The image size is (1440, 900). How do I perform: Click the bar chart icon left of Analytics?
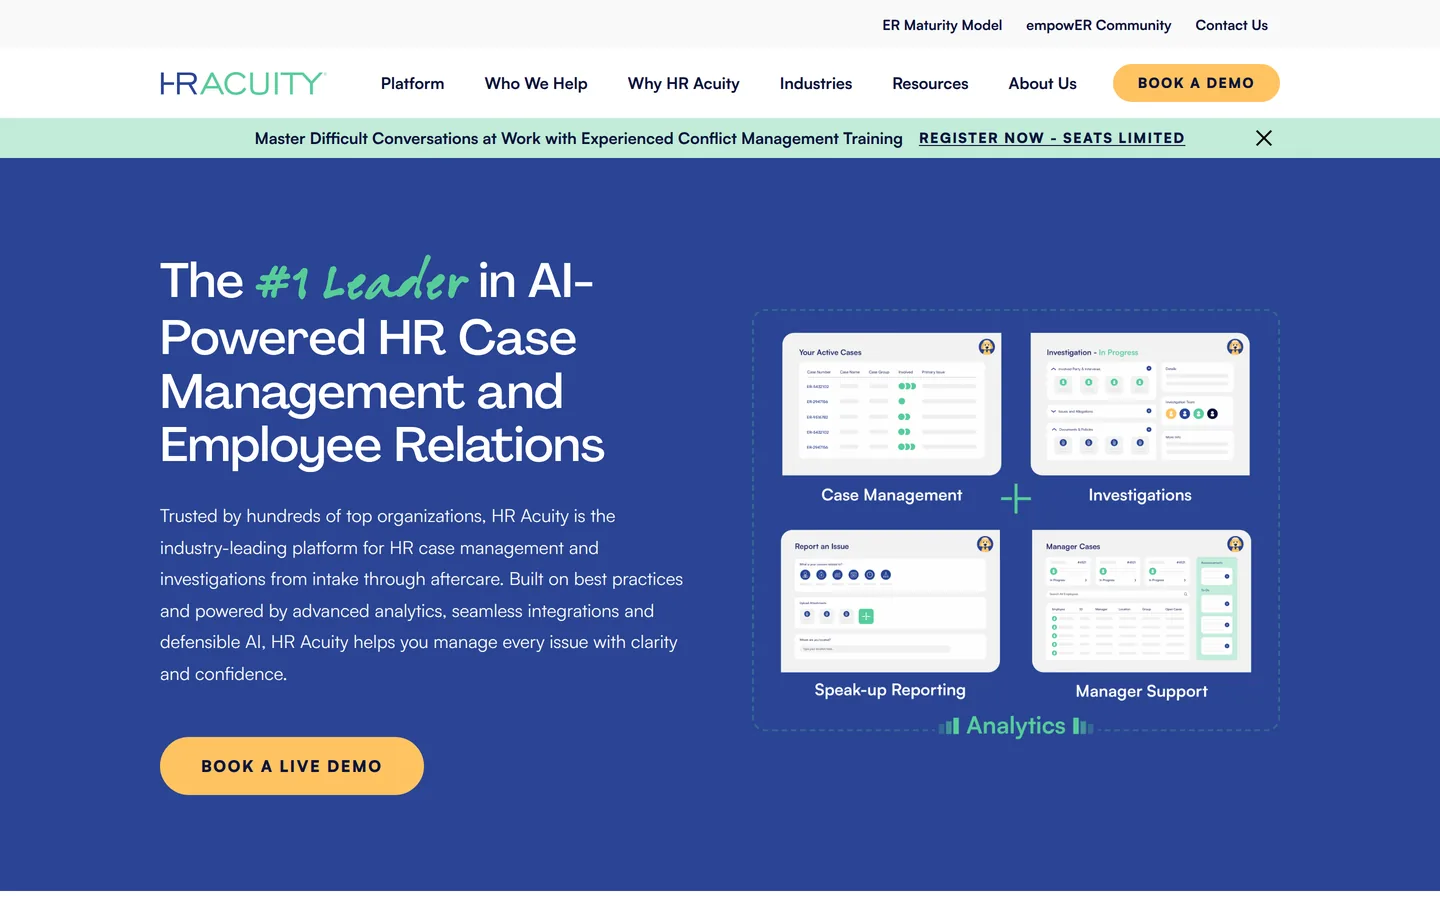tap(949, 726)
